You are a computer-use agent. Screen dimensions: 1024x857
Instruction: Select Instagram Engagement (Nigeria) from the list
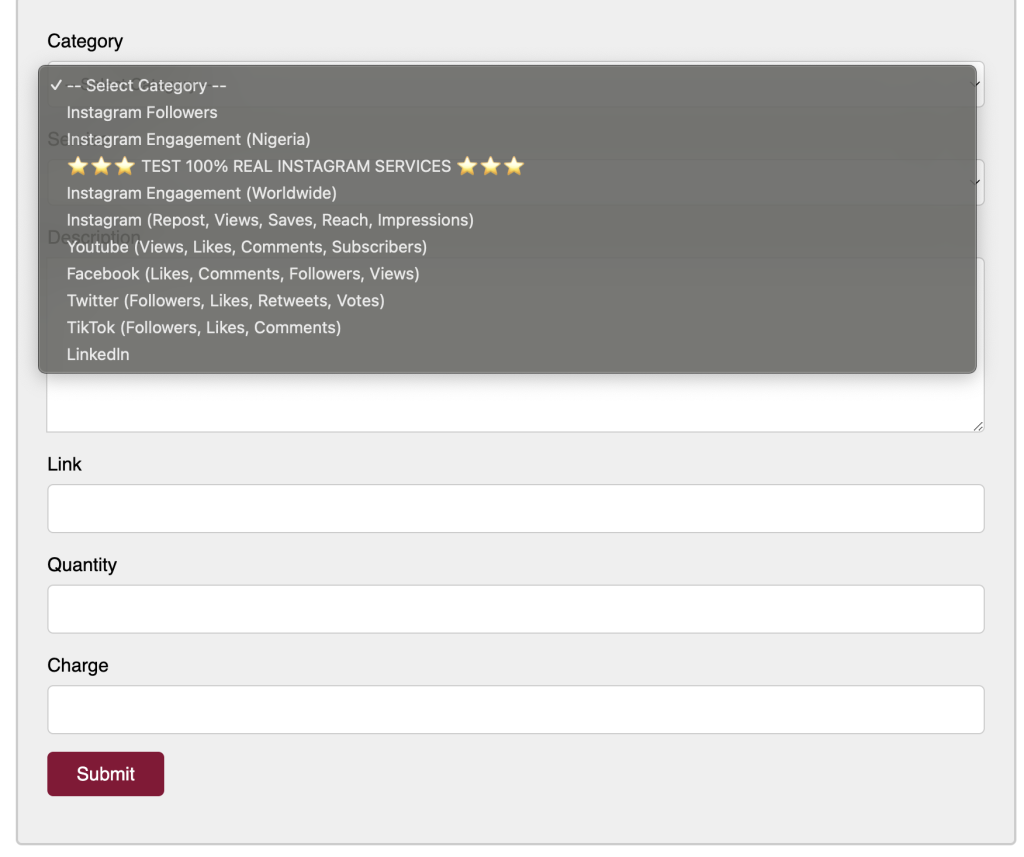188,140
